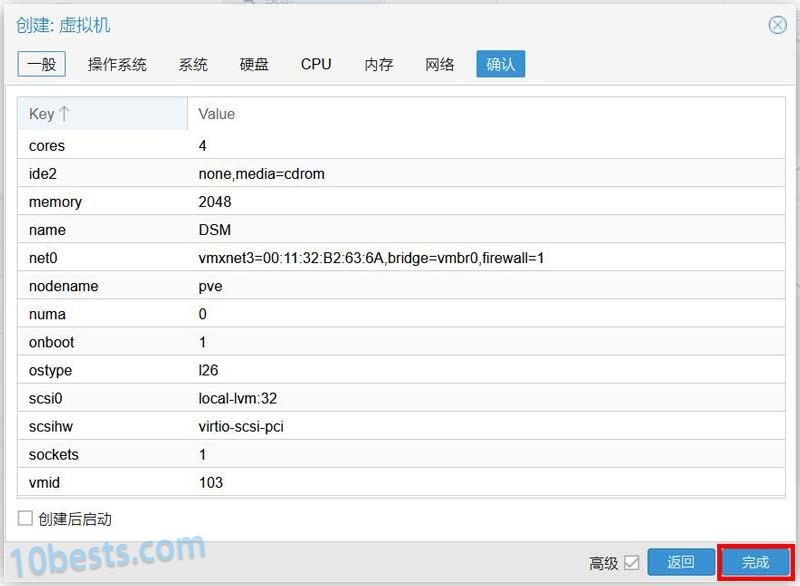Click the ostype value l26
This screenshot has height=586, width=800.
(208, 370)
